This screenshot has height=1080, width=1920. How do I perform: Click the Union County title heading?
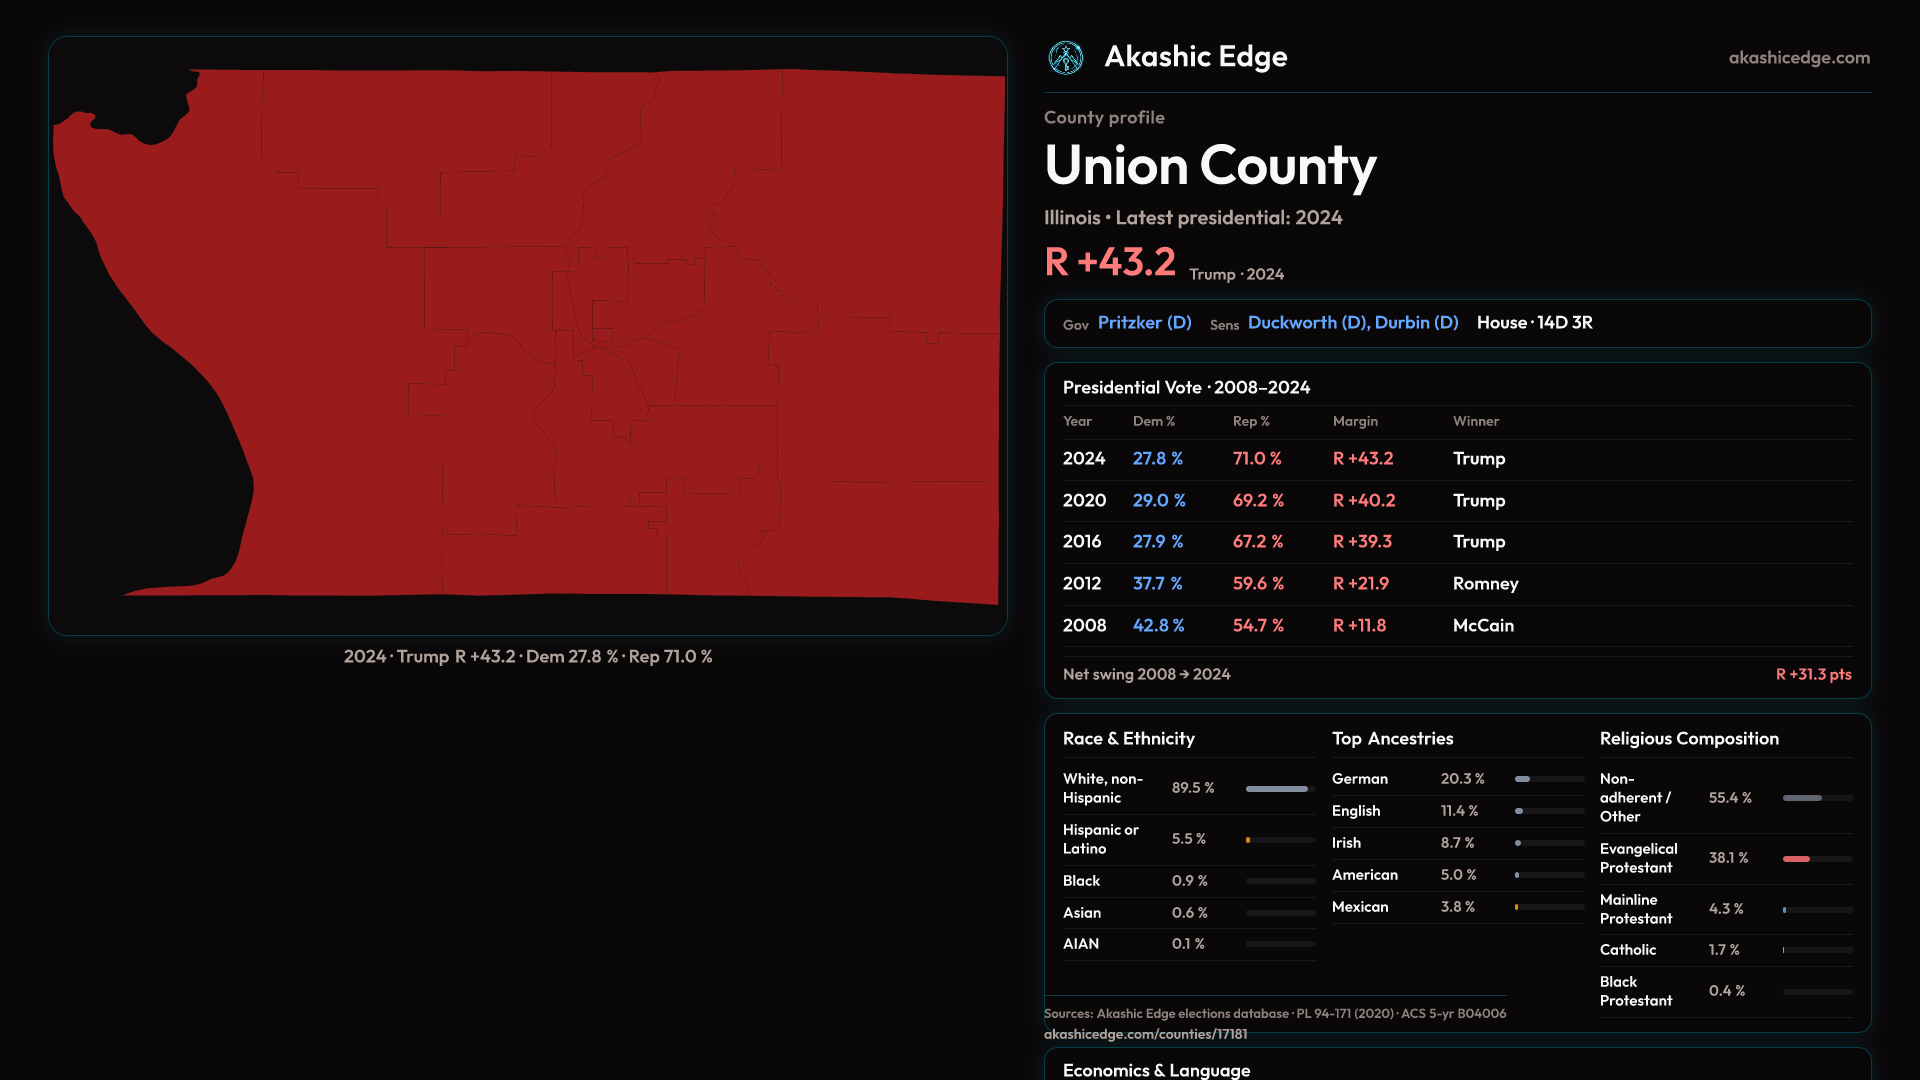(1210, 166)
